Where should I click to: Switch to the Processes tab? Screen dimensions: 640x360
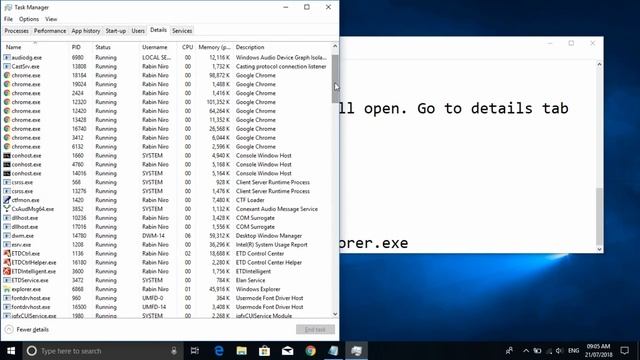16,31
